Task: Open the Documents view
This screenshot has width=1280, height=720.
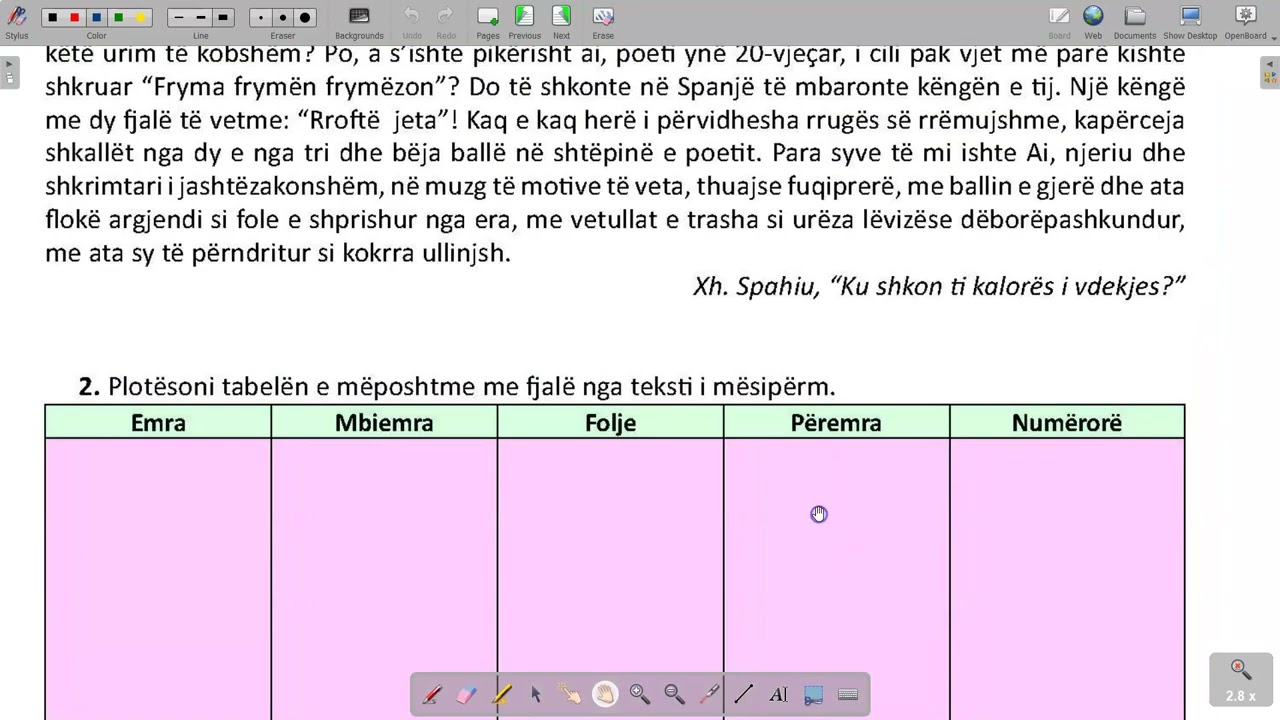Action: coord(1135,22)
